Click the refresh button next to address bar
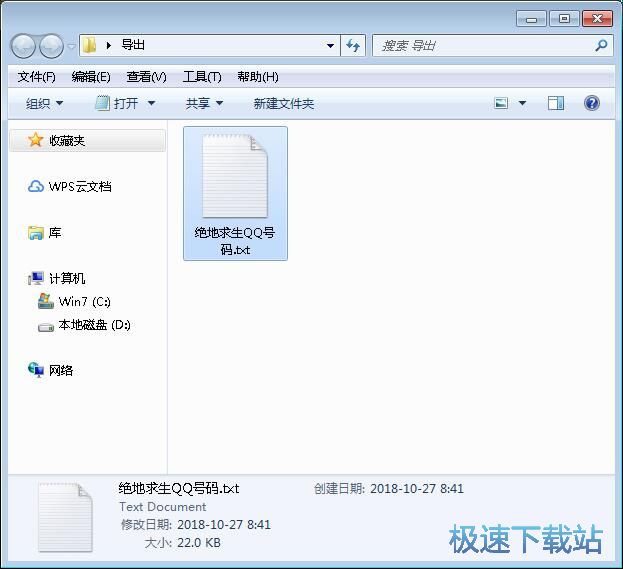 (x=353, y=46)
